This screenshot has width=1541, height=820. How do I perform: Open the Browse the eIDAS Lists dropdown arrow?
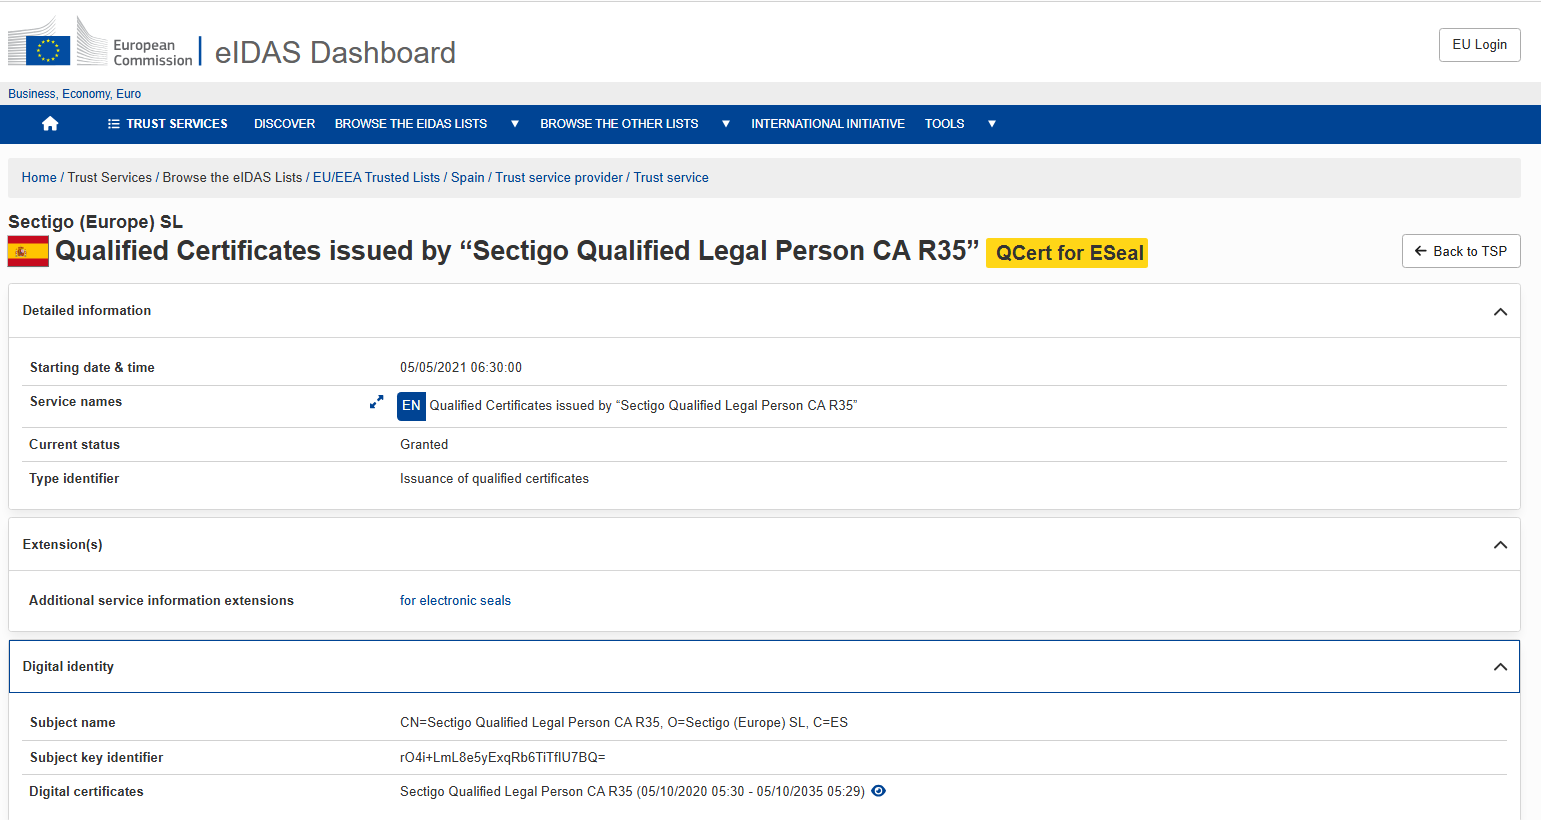pyautogui.click(x=515, y=124)
